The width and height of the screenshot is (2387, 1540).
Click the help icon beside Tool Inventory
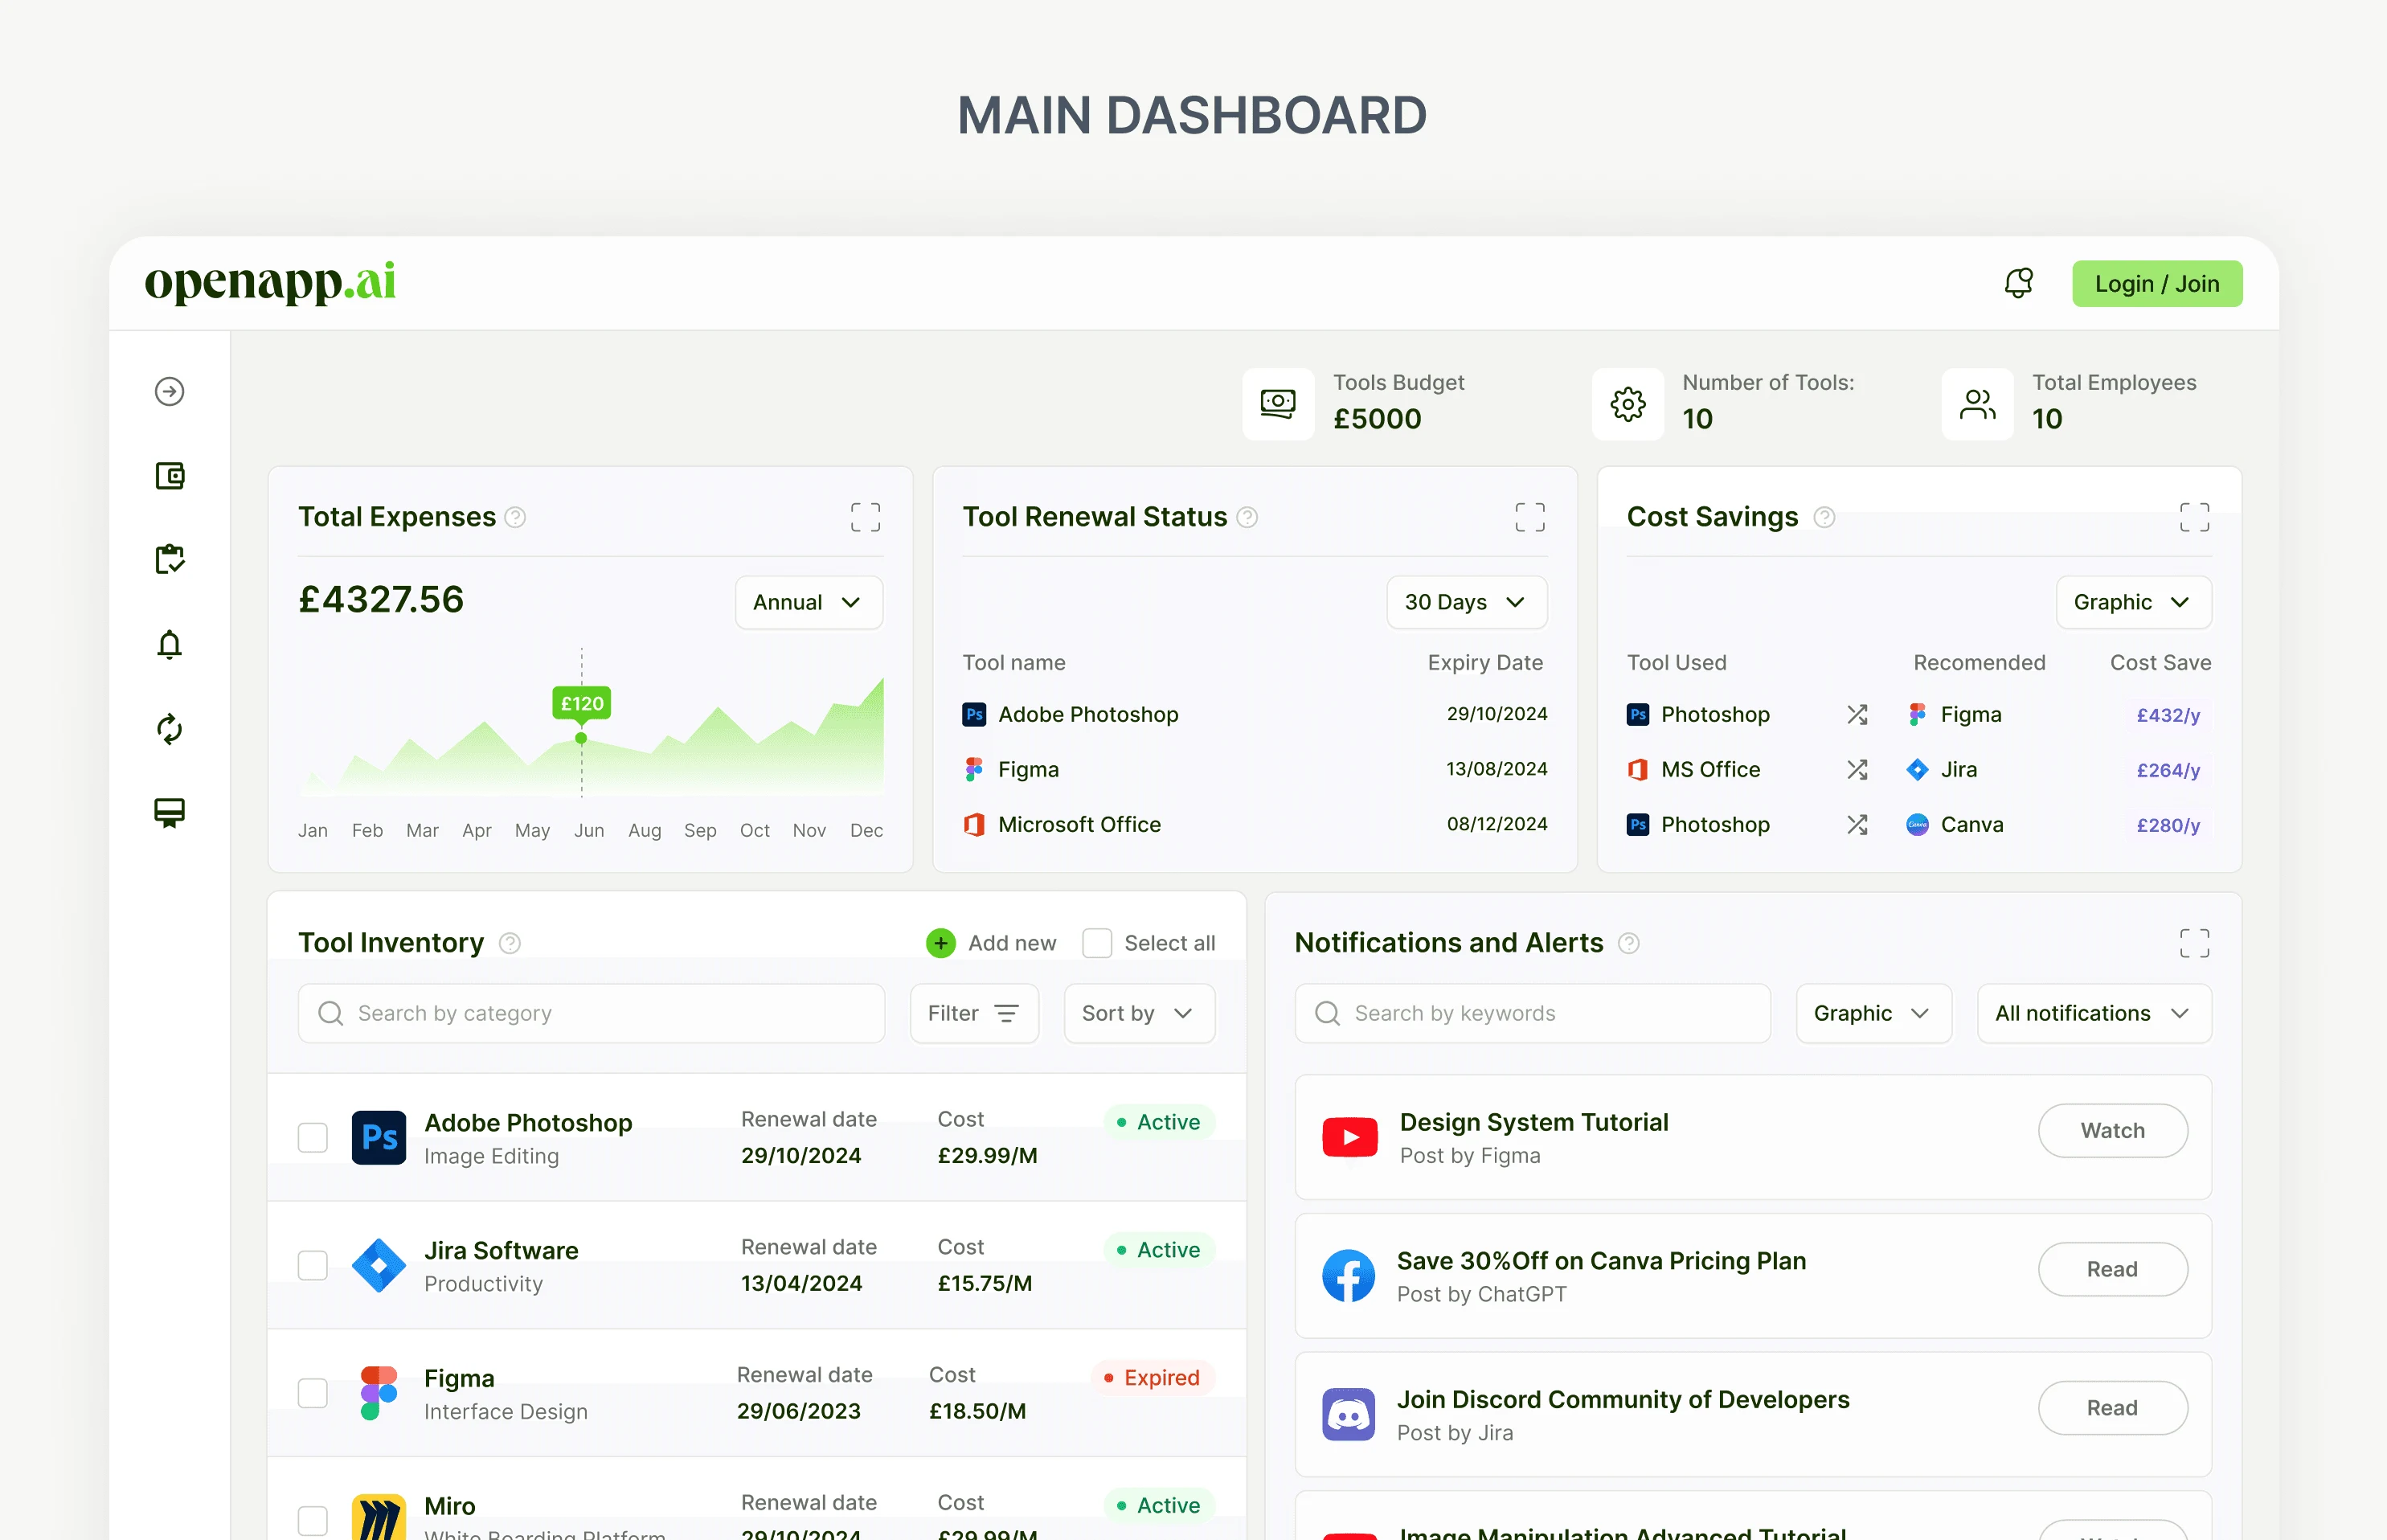(510, 943)
